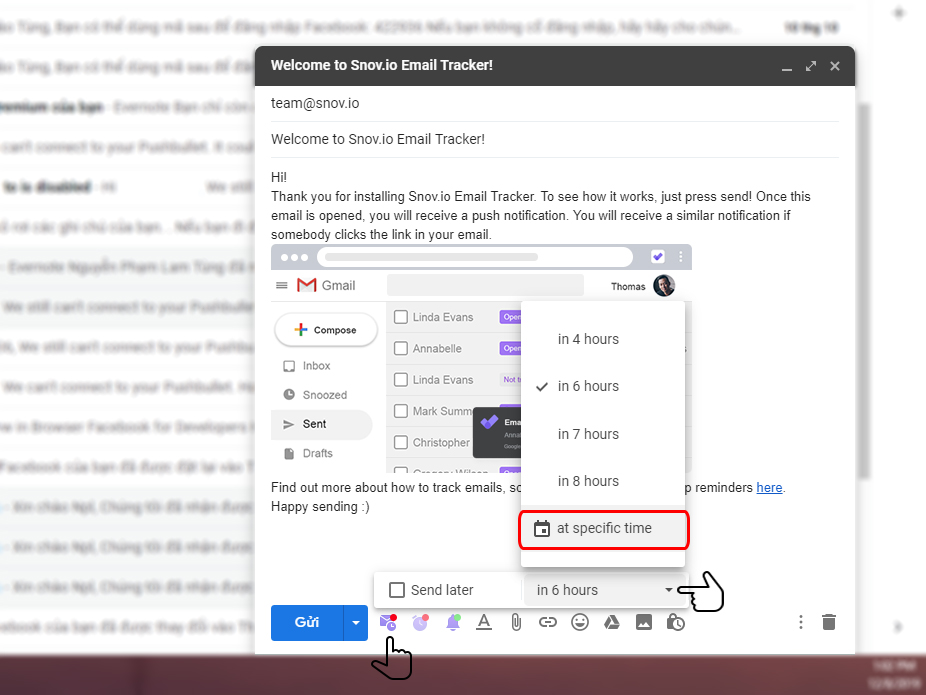Expand compose window to full screen
Screen dimensions: 926x695
[x=811, y=66]
